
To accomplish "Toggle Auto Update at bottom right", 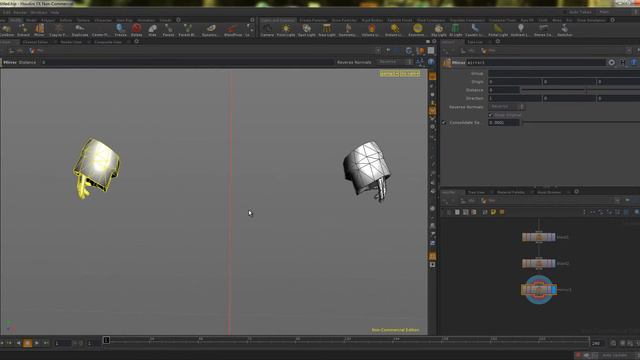I will coord(615,356).
